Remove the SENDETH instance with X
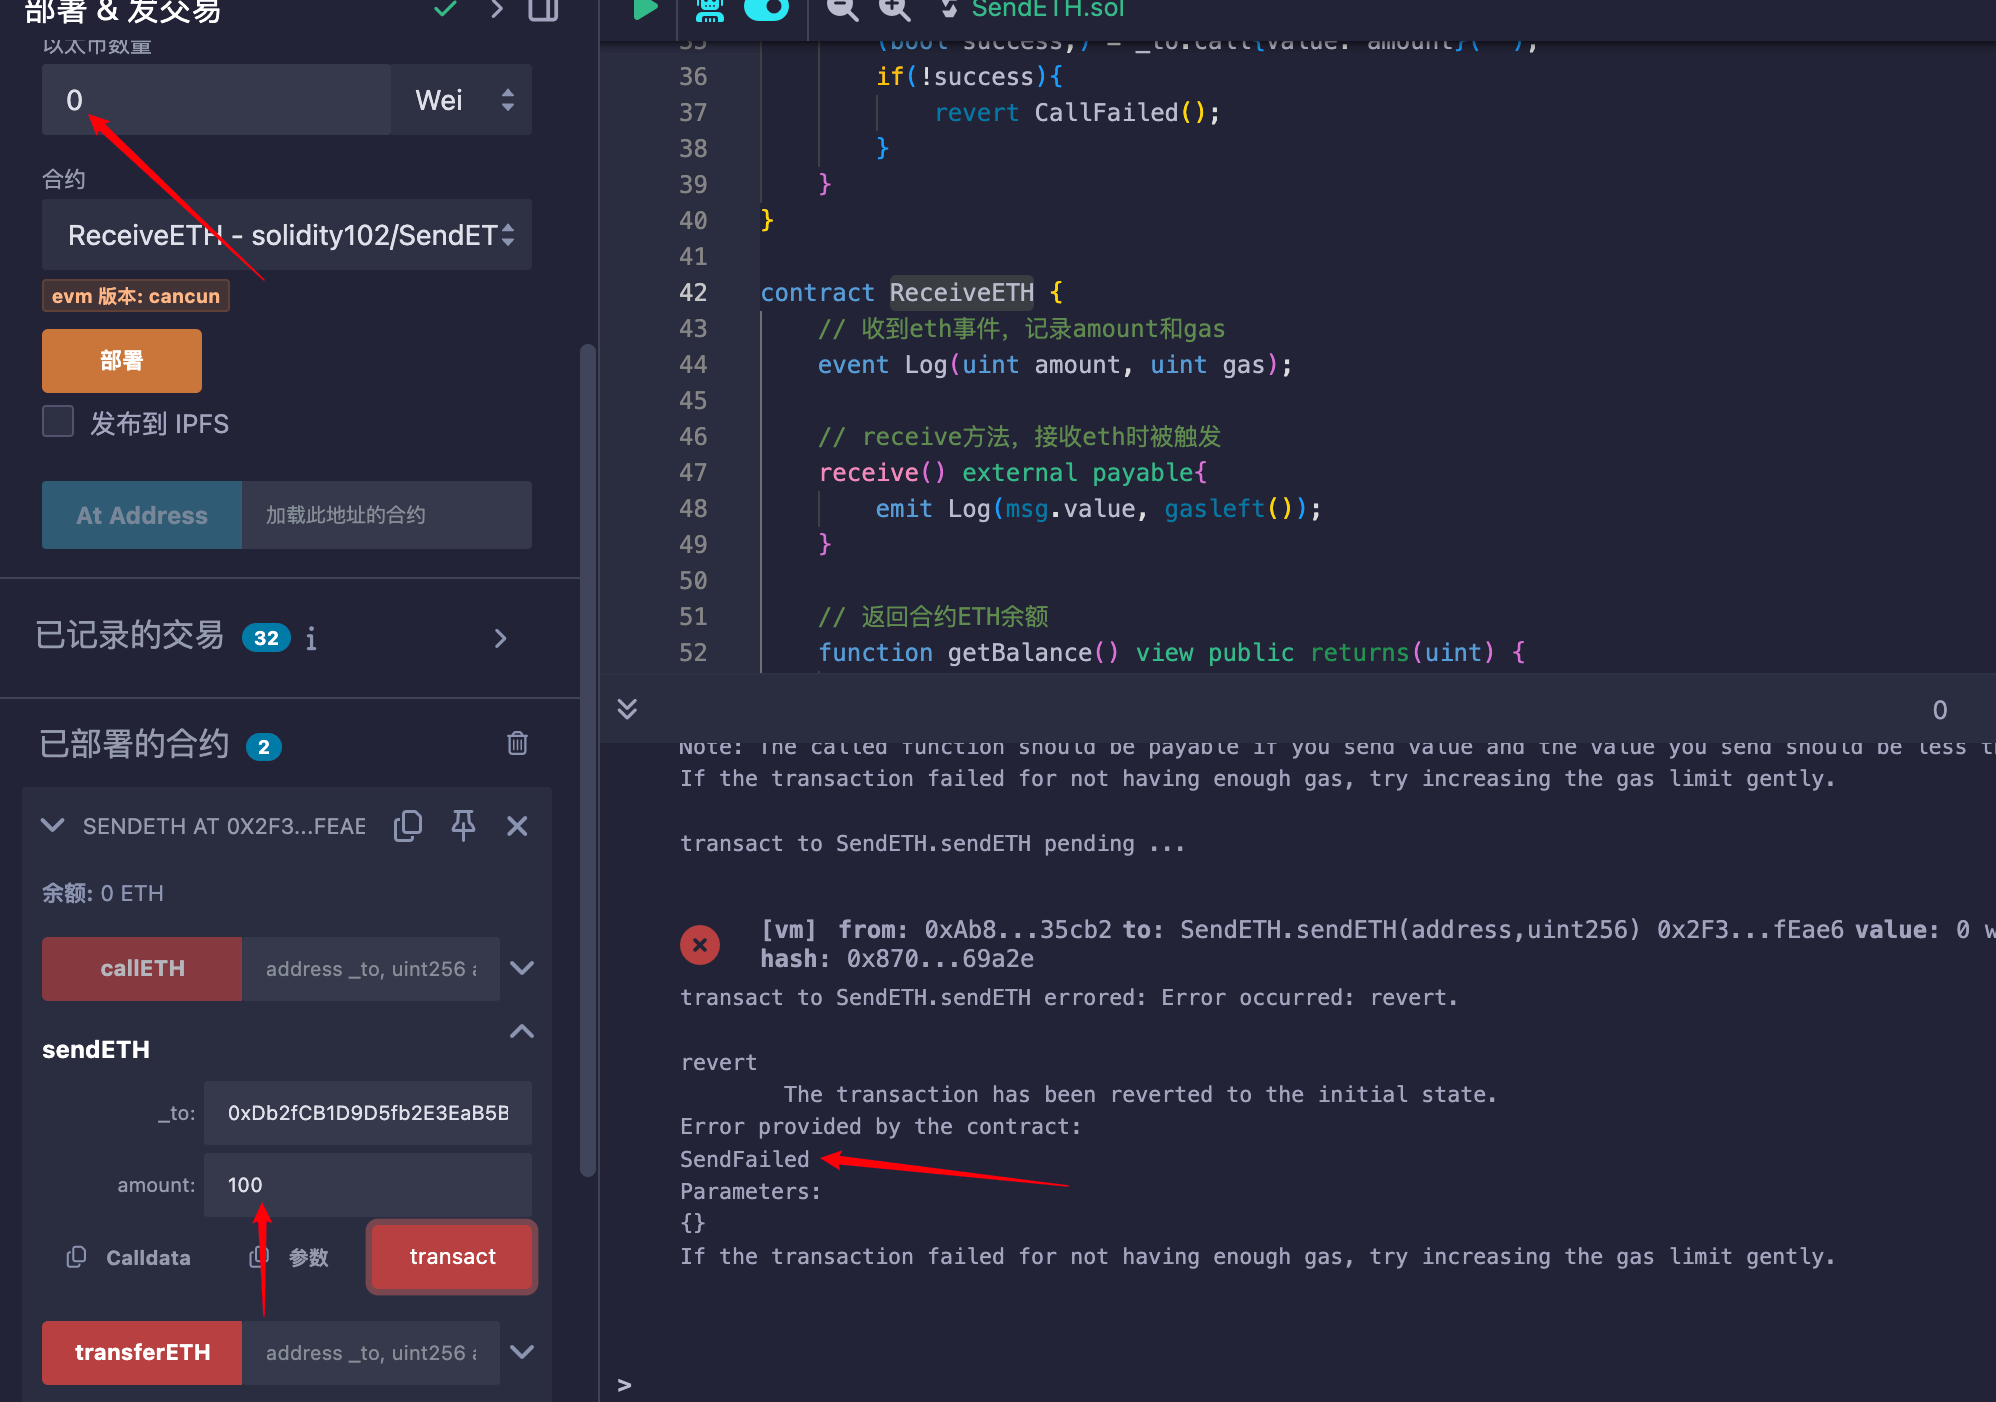Image resolution: width=1996 pixels, height=1402 pixels. click(x=517, y=825)
